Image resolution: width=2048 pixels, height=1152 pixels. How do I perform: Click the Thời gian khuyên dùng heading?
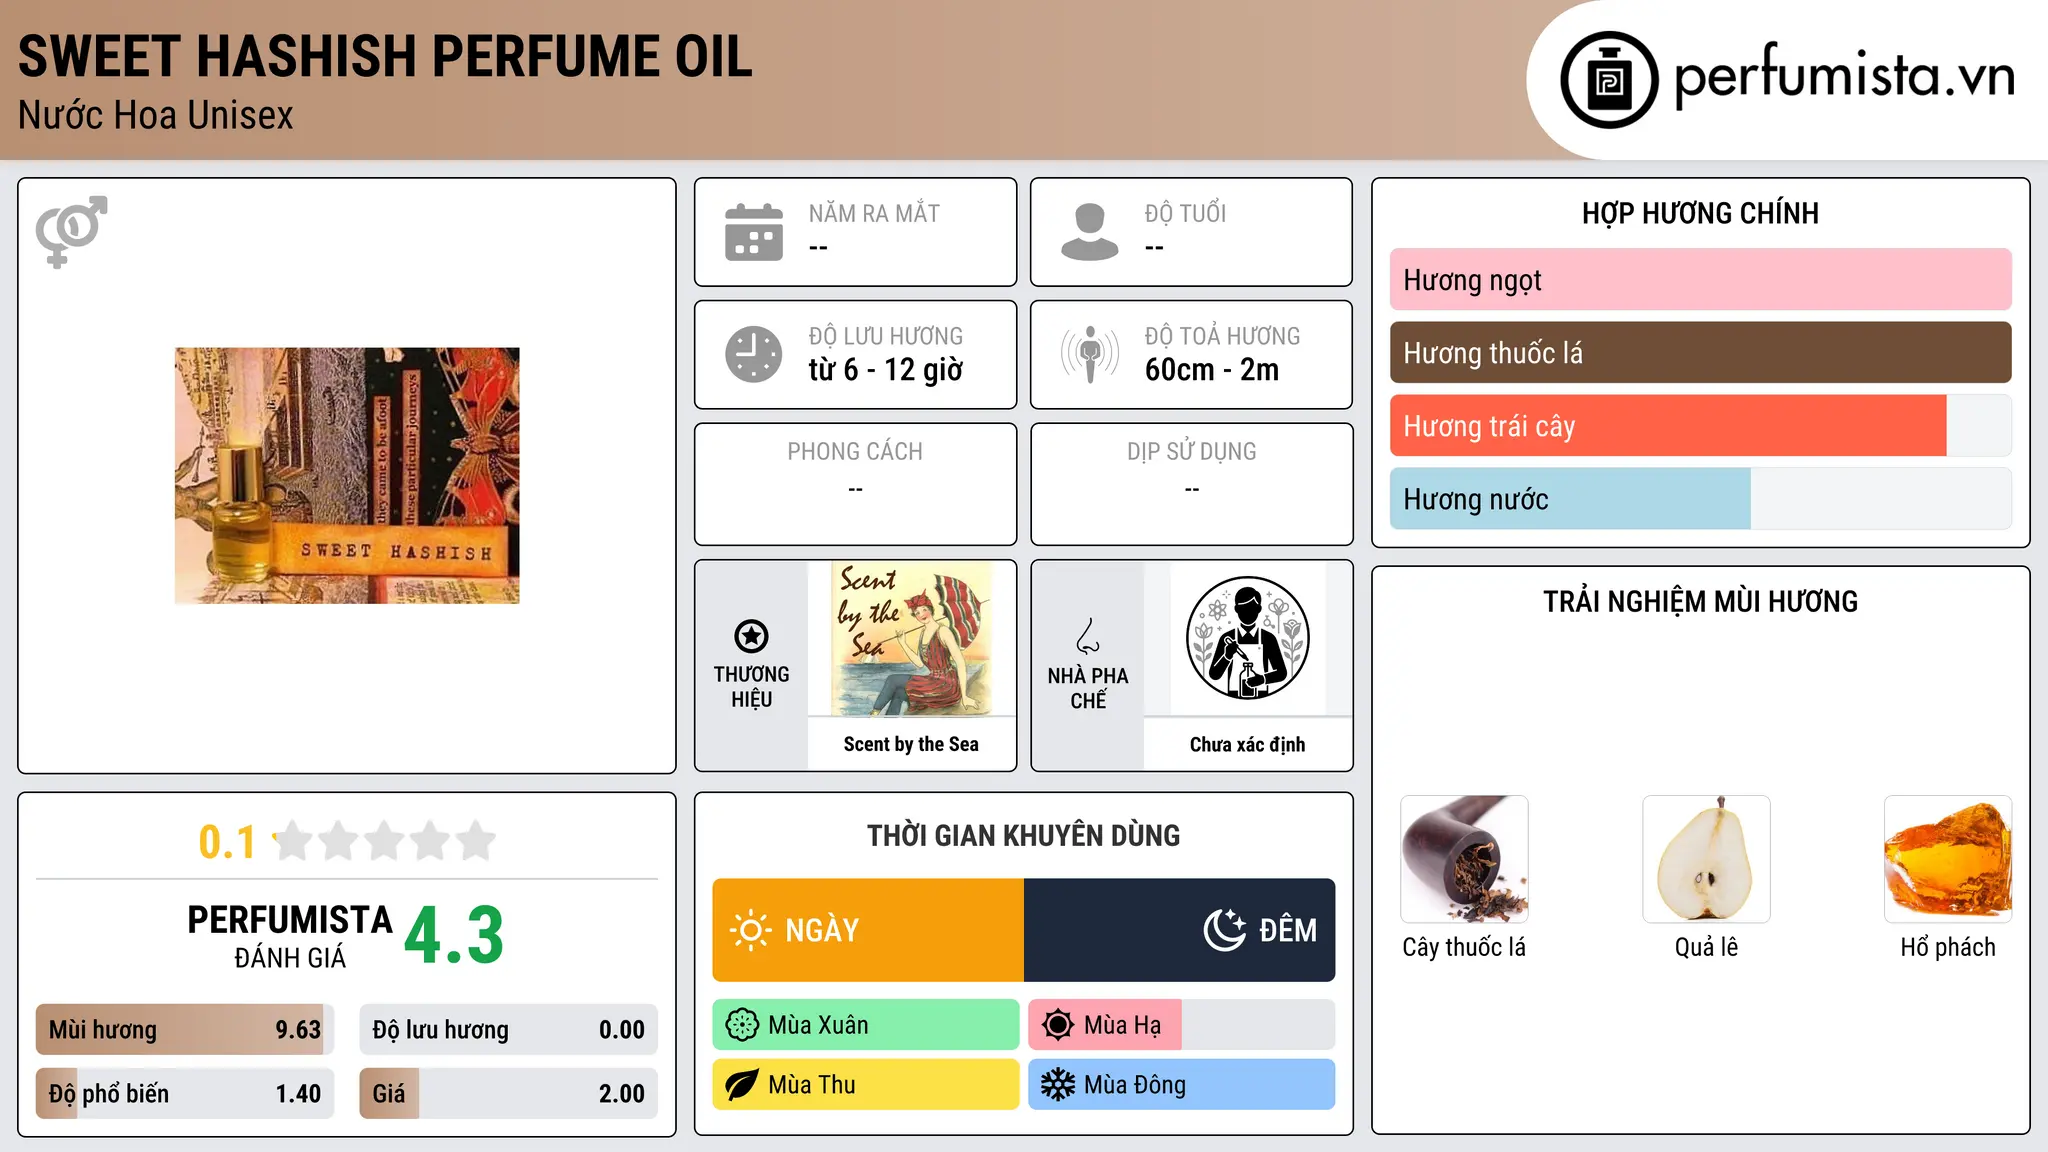coord(1024,836)
